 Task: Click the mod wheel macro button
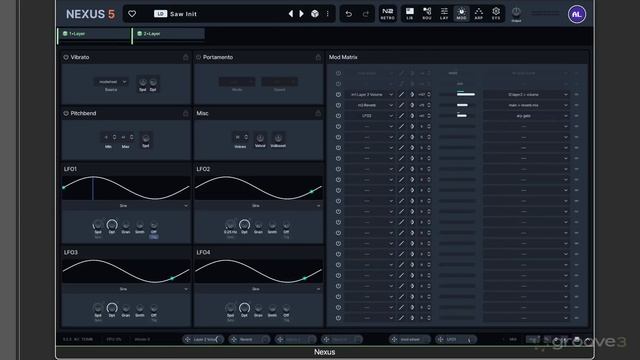[409, 339]
